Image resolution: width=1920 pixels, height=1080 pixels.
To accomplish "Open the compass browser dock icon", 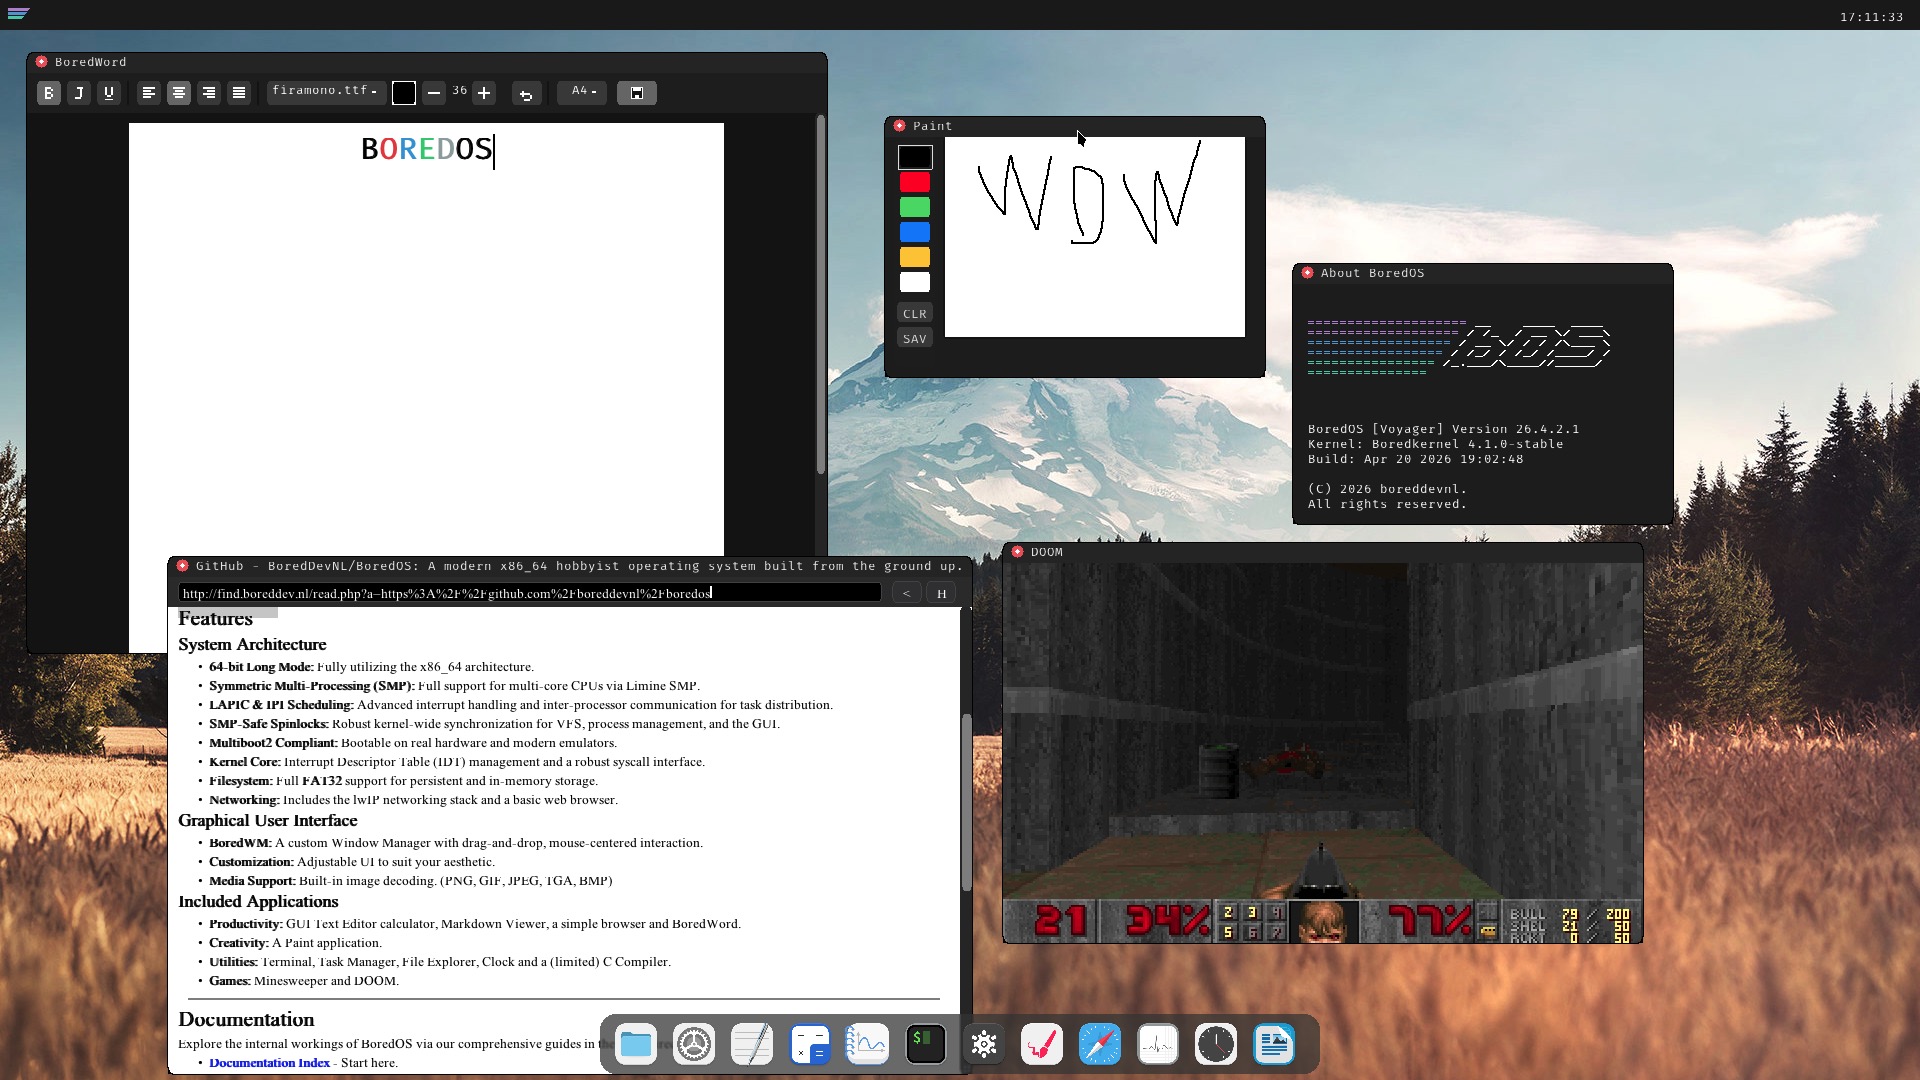I will 1100,1045.
